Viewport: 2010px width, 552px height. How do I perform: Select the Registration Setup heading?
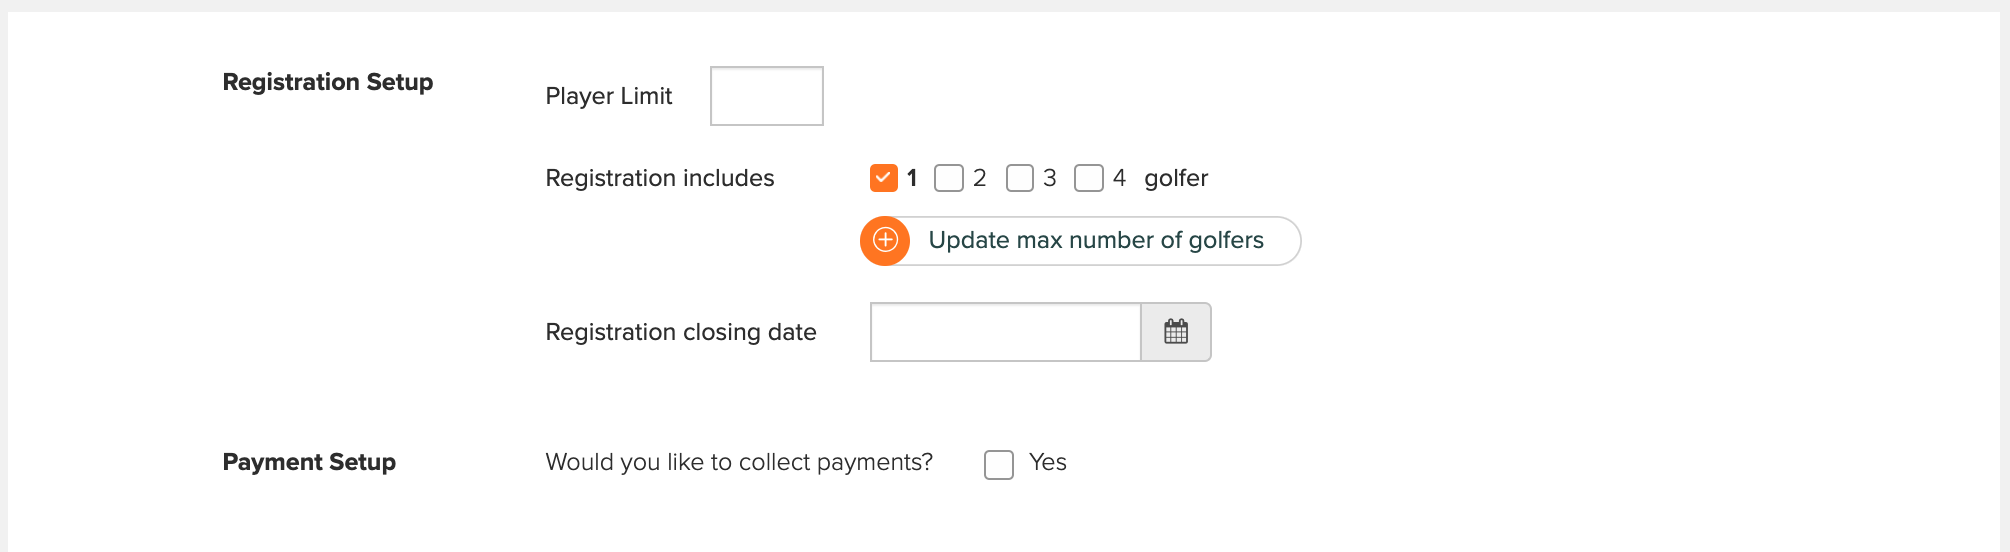point(328,82)
